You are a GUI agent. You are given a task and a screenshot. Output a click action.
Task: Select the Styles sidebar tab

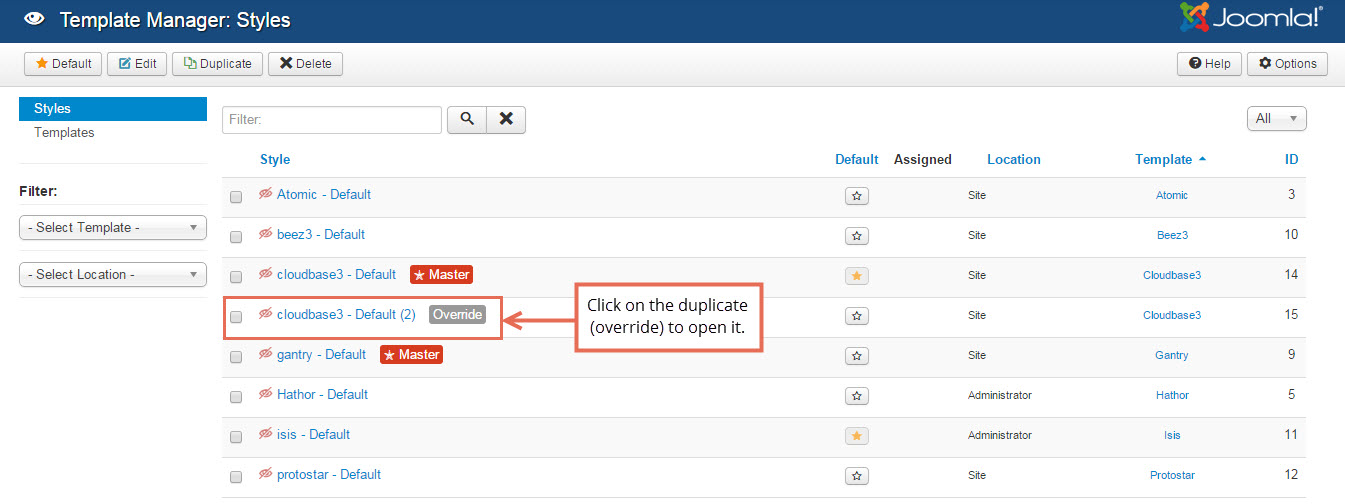(x=113, y=108)
